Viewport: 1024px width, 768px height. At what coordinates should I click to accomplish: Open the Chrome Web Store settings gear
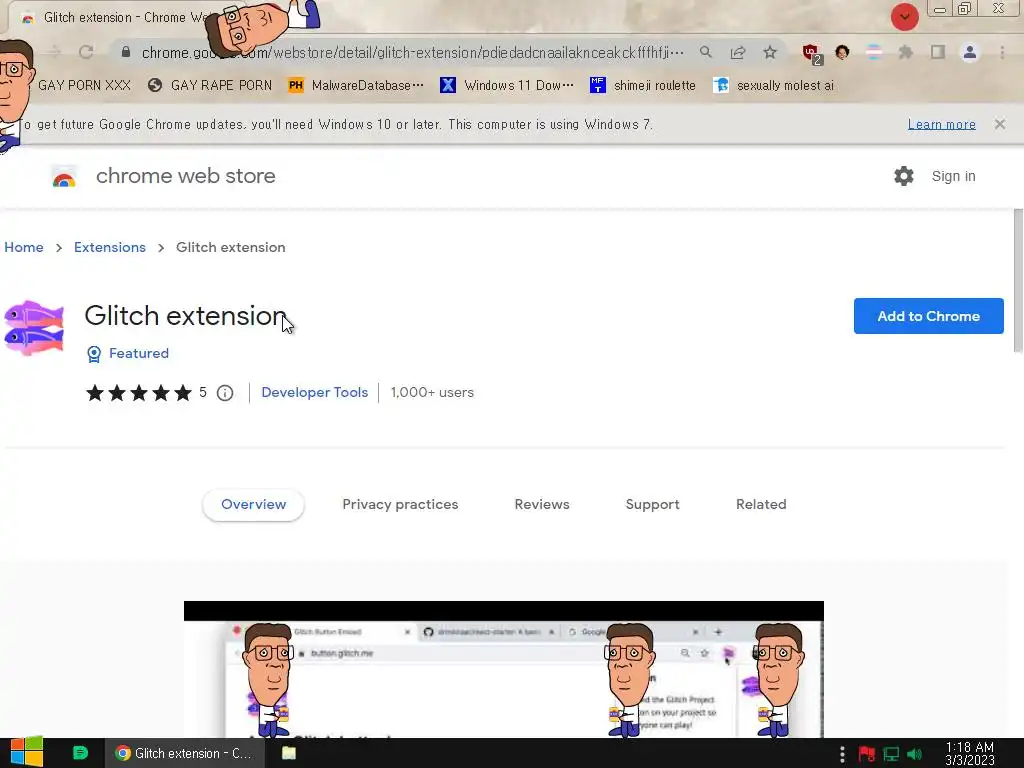tap(904, 176)
